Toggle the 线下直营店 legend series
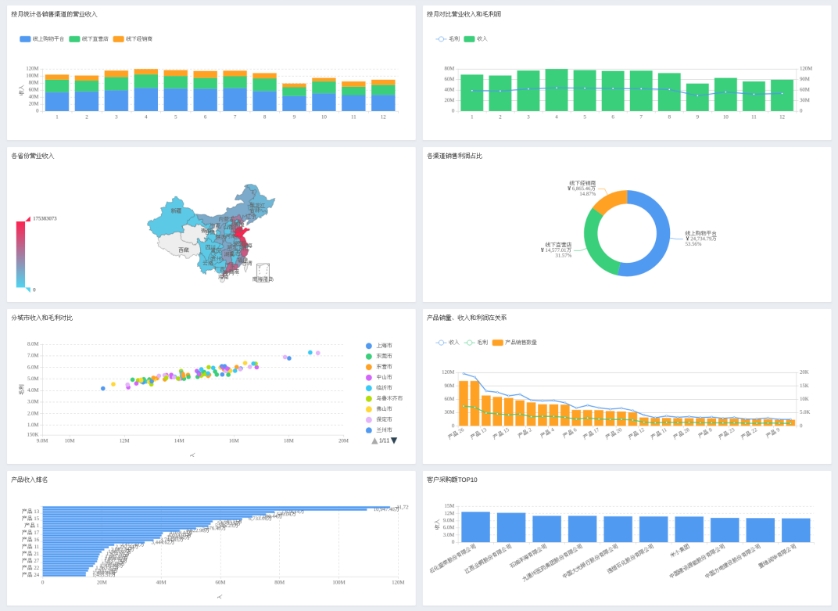This screenshot has height=611, width=838. coord(75,38)
